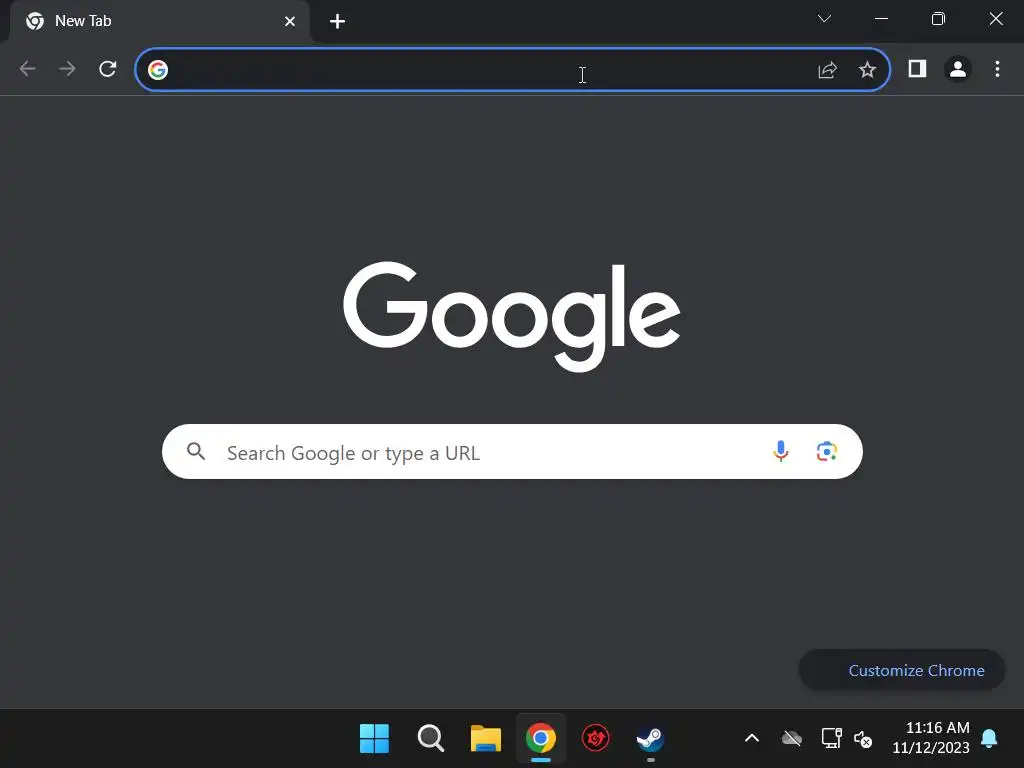Click the OneDrive cloud tray icon

(792, 739)
